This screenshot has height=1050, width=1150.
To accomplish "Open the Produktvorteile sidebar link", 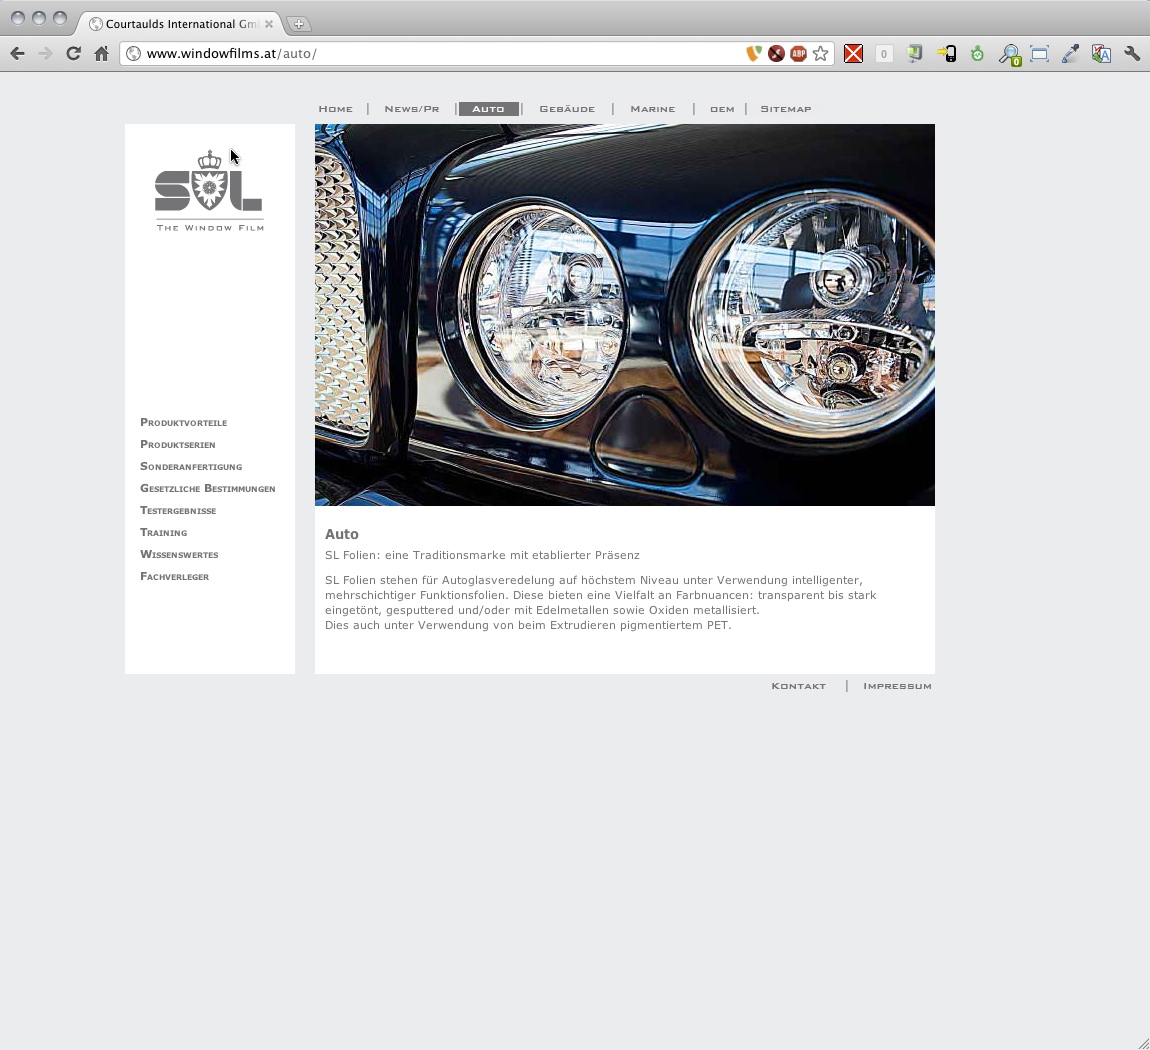I will (x=183, y=422).
